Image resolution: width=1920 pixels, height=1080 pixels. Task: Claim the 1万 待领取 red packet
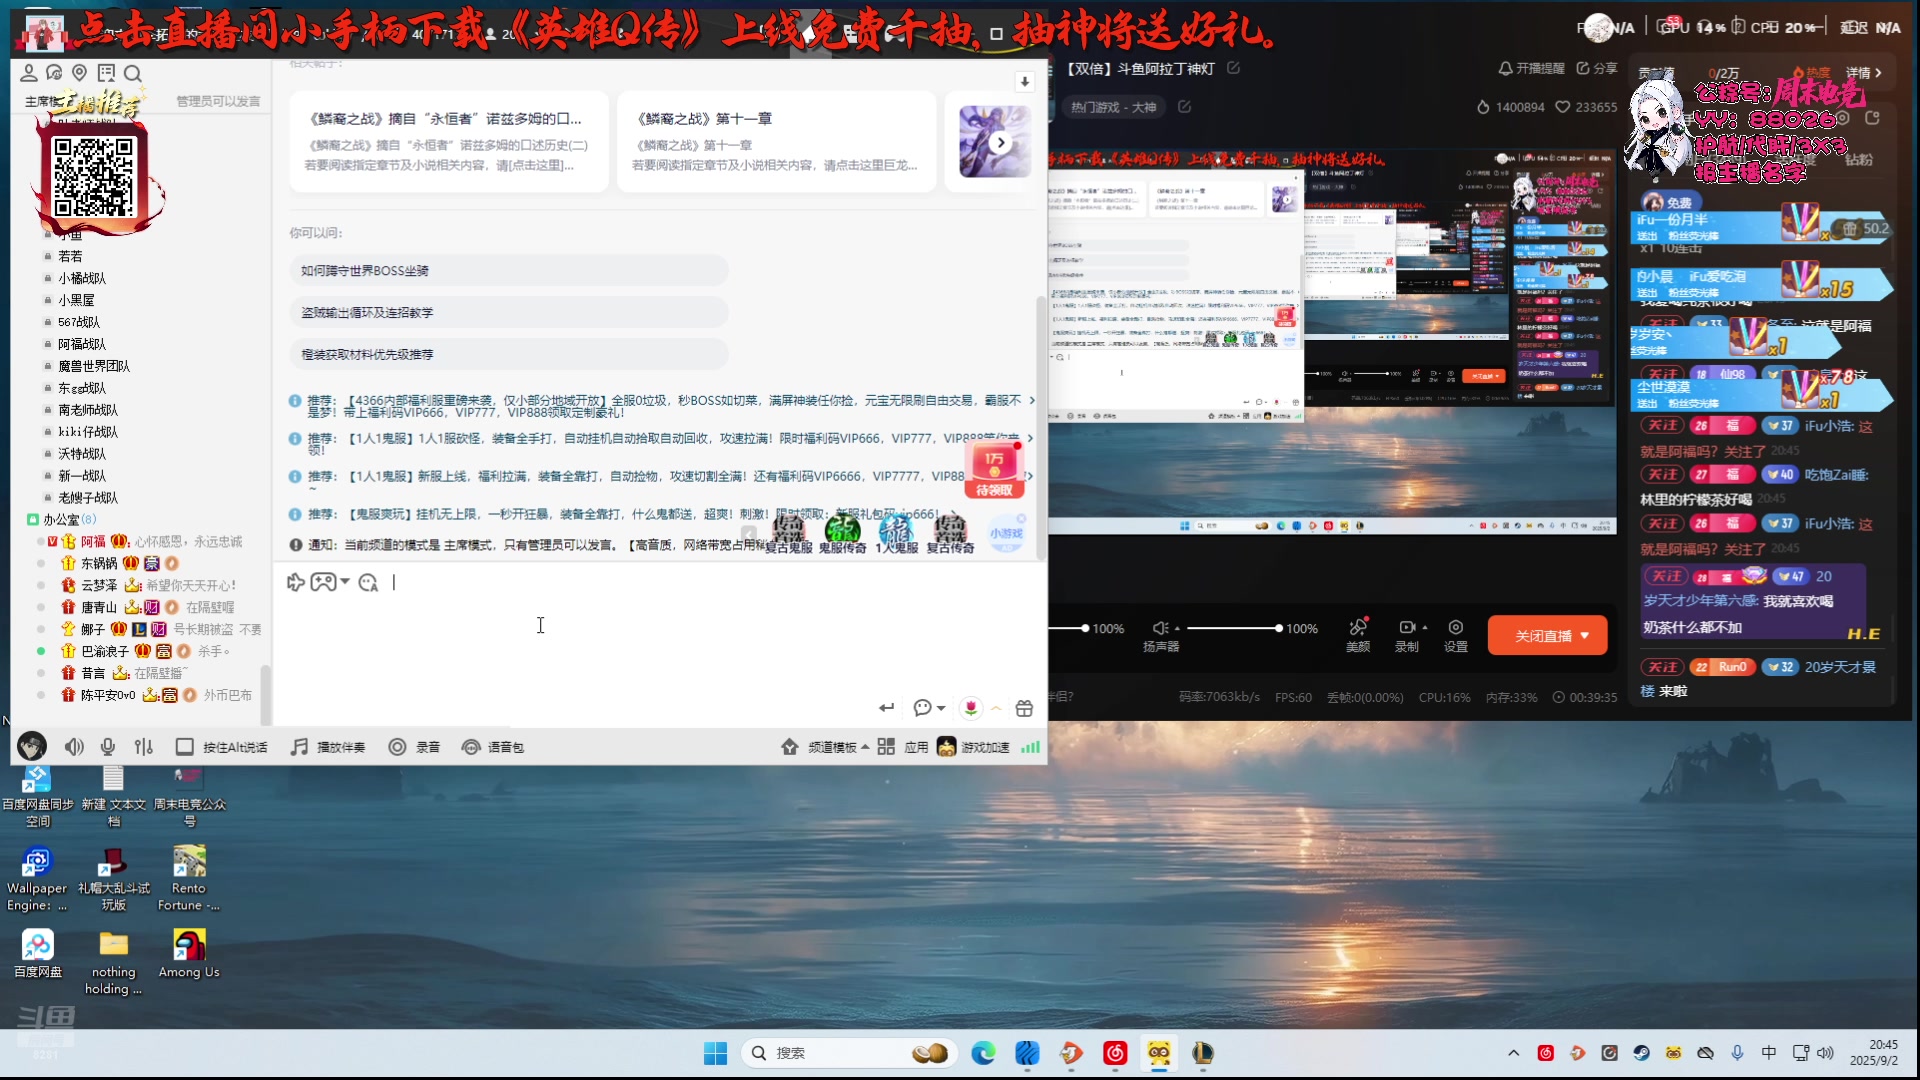pos(994,470)
